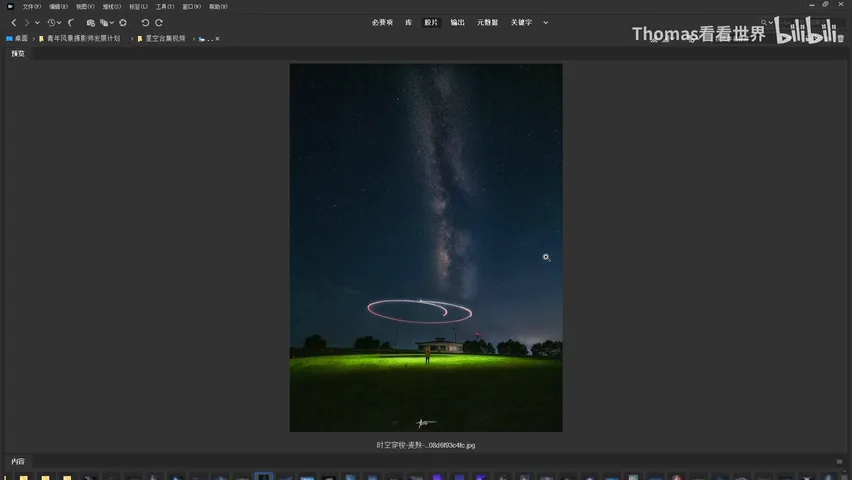Go back with the left arrow
The image size is (852, 480).
14,23
